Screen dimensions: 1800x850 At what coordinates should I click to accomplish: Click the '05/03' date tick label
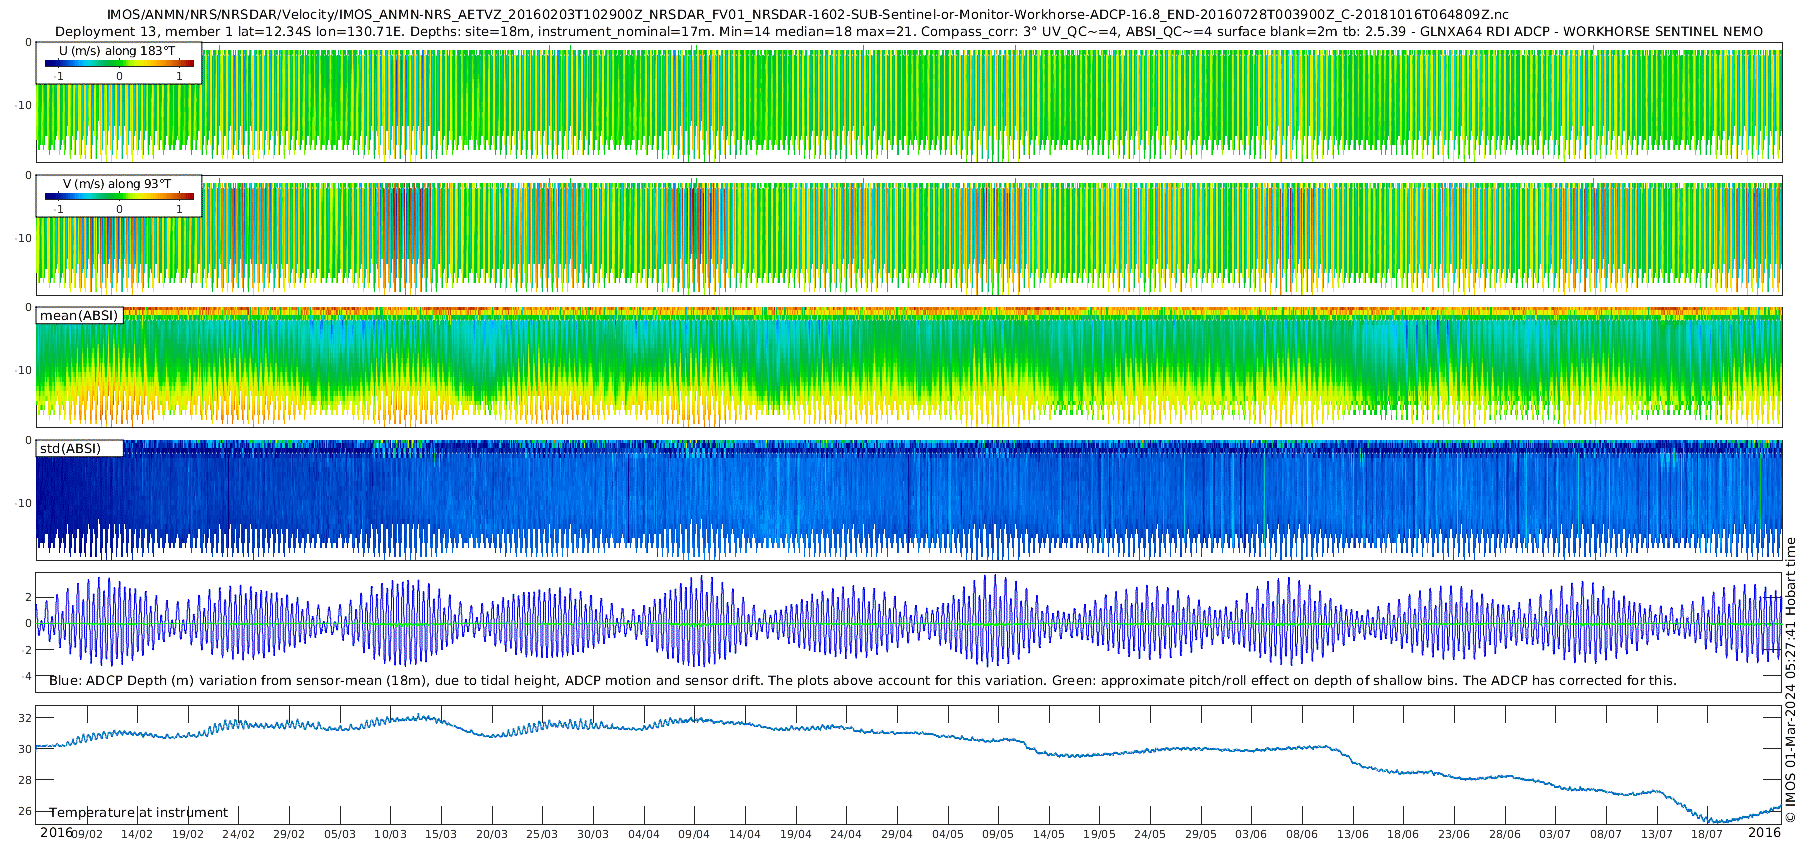click(340, 835)
